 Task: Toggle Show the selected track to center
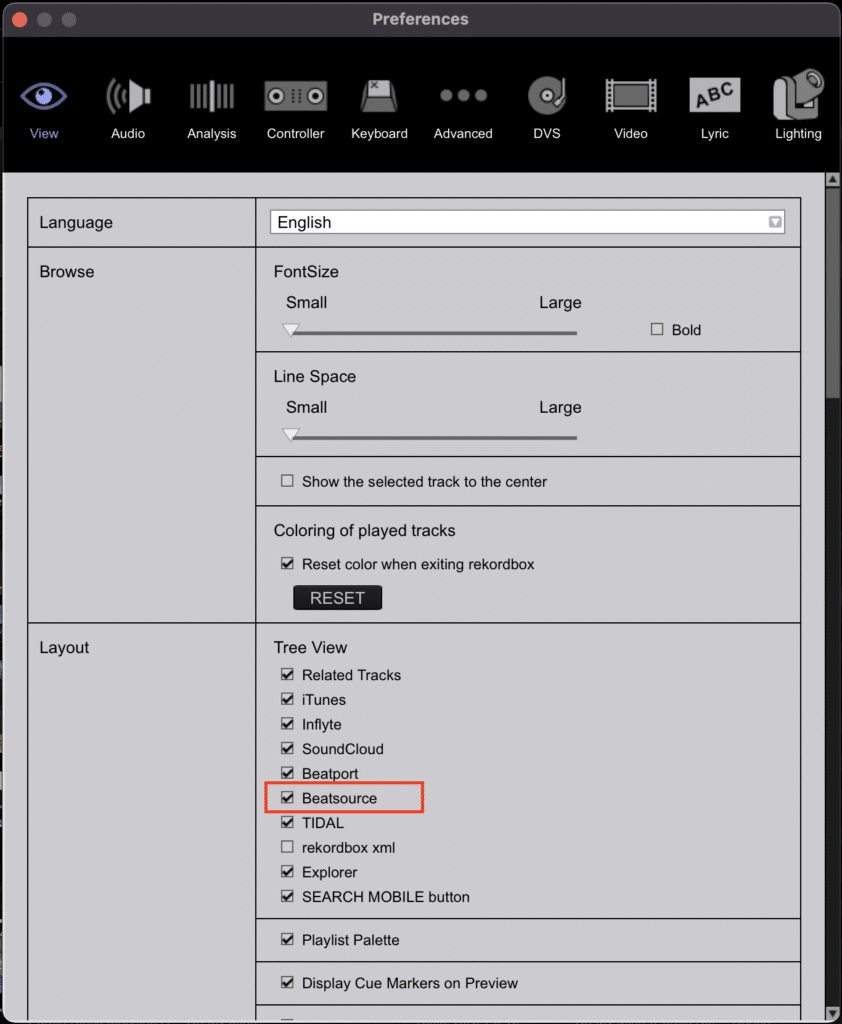pos(288,481)
